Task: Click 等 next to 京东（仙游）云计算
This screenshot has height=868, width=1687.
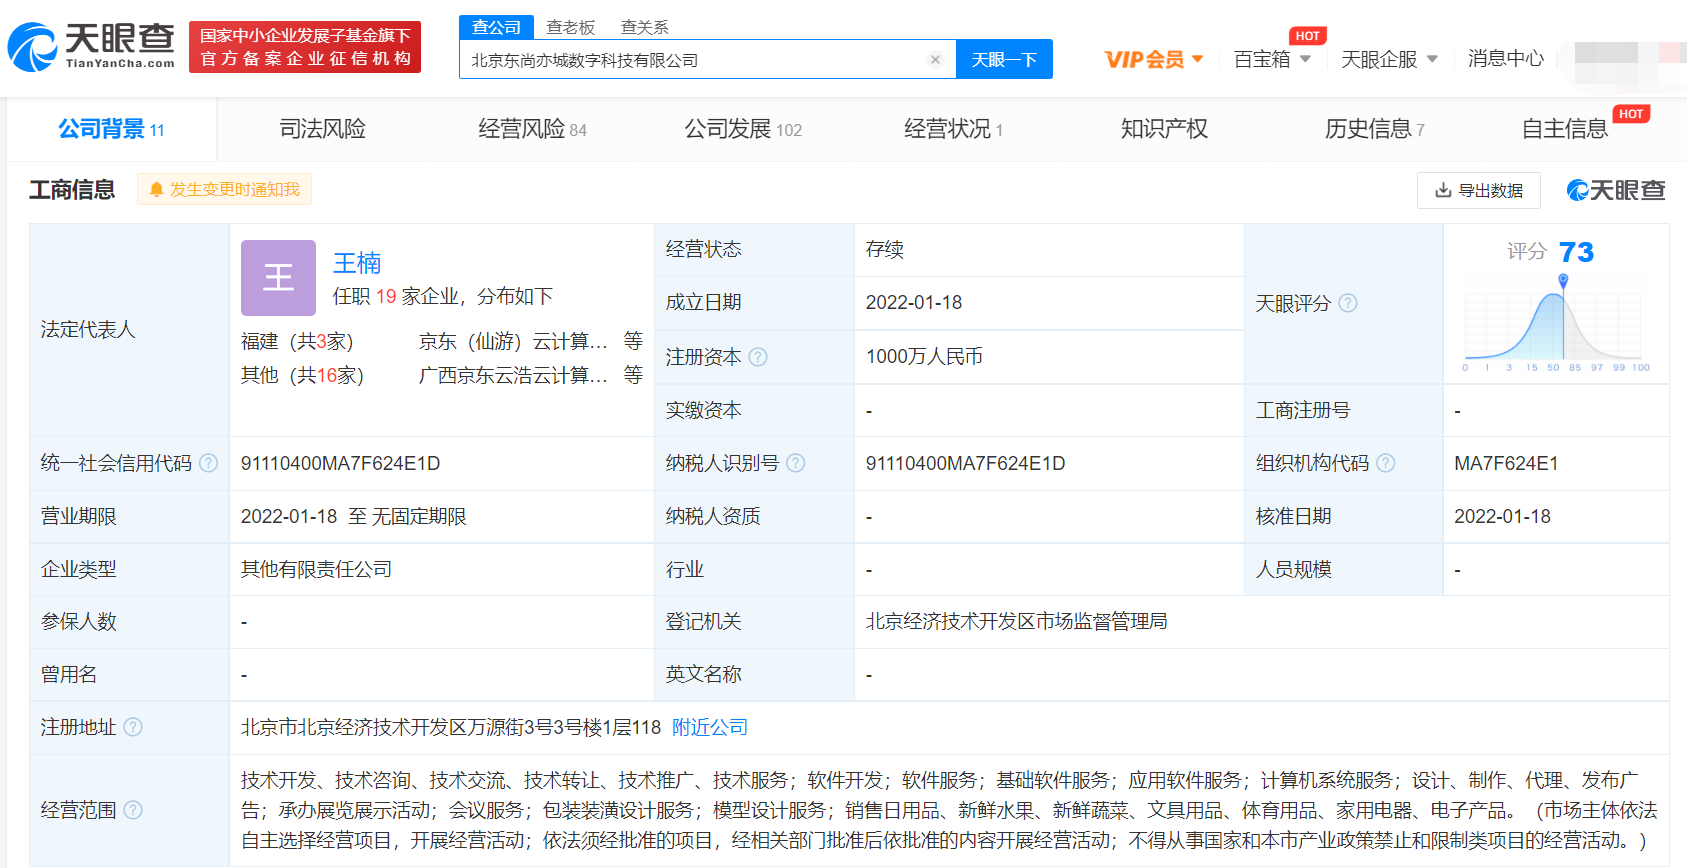Action: (633, 341)
